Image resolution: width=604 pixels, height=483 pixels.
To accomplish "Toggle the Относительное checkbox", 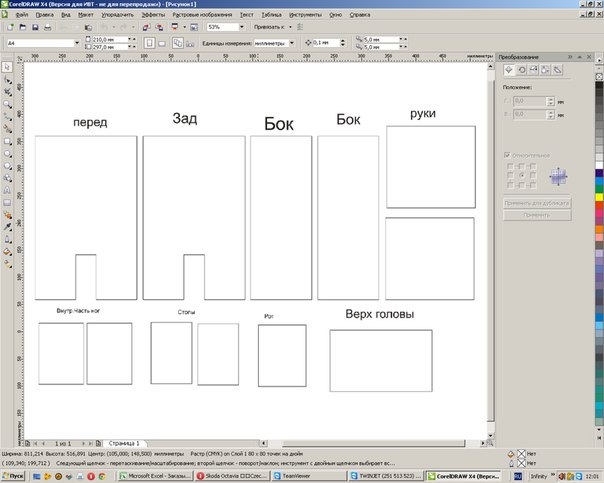I will 507,155.
